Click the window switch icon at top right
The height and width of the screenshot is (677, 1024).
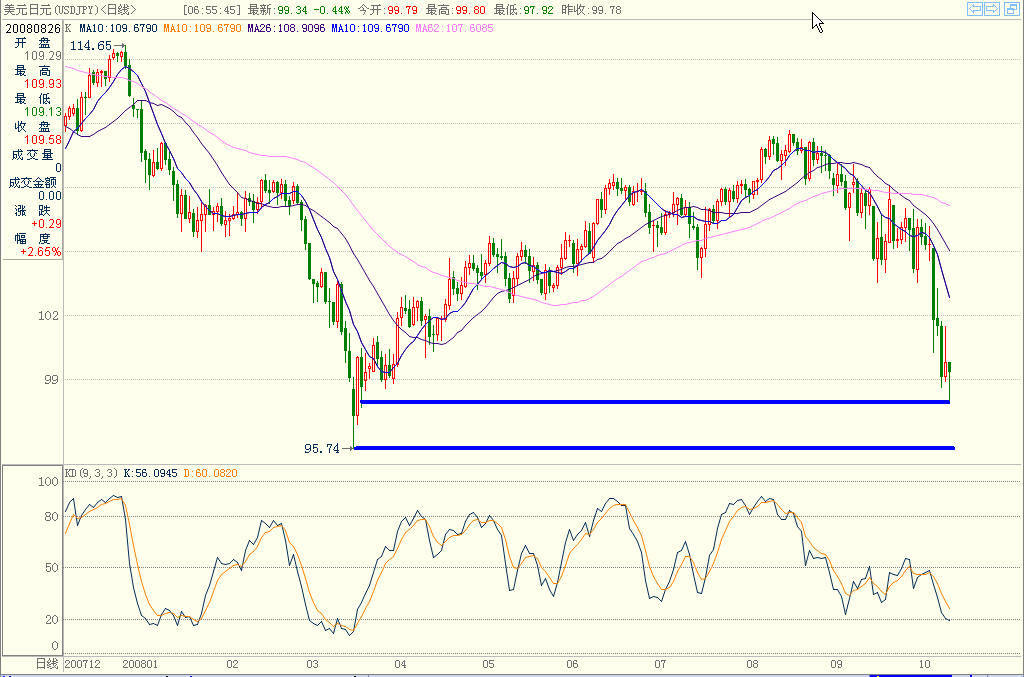point(1011,9)
